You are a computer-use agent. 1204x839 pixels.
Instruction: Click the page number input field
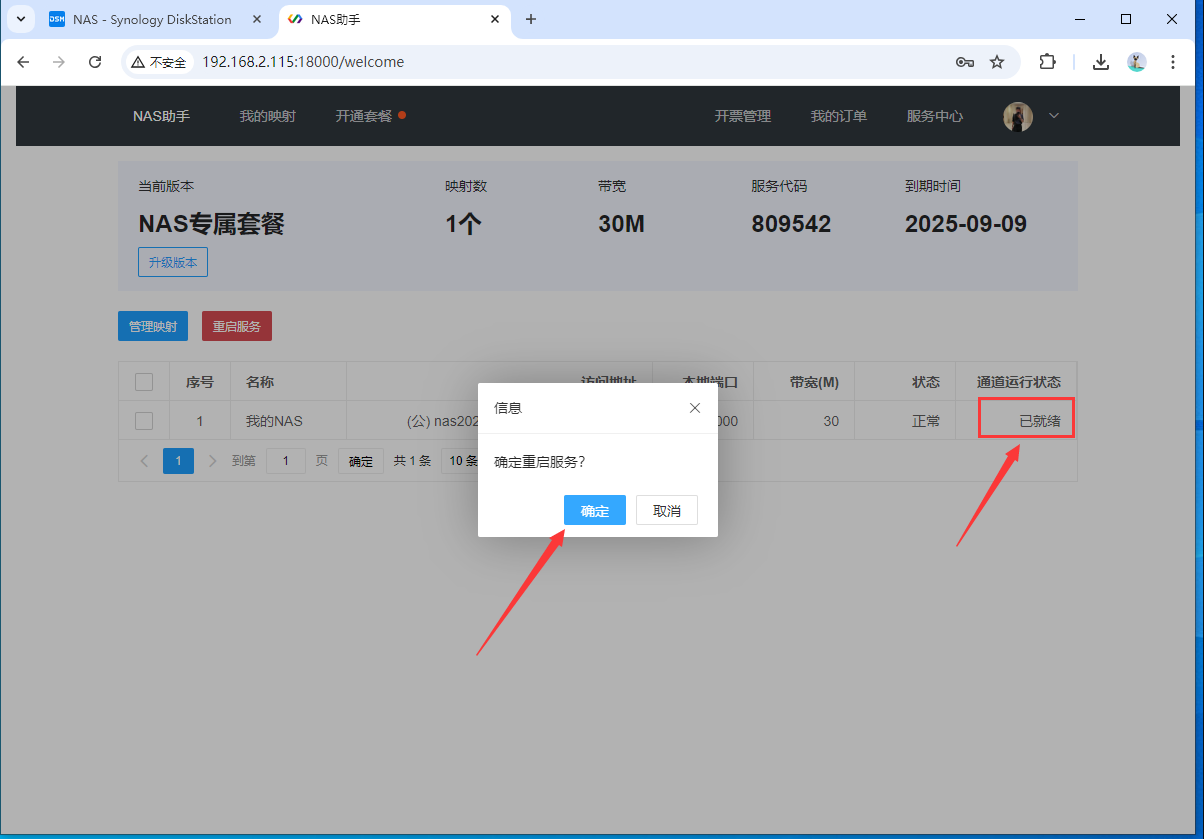(285, 461)
